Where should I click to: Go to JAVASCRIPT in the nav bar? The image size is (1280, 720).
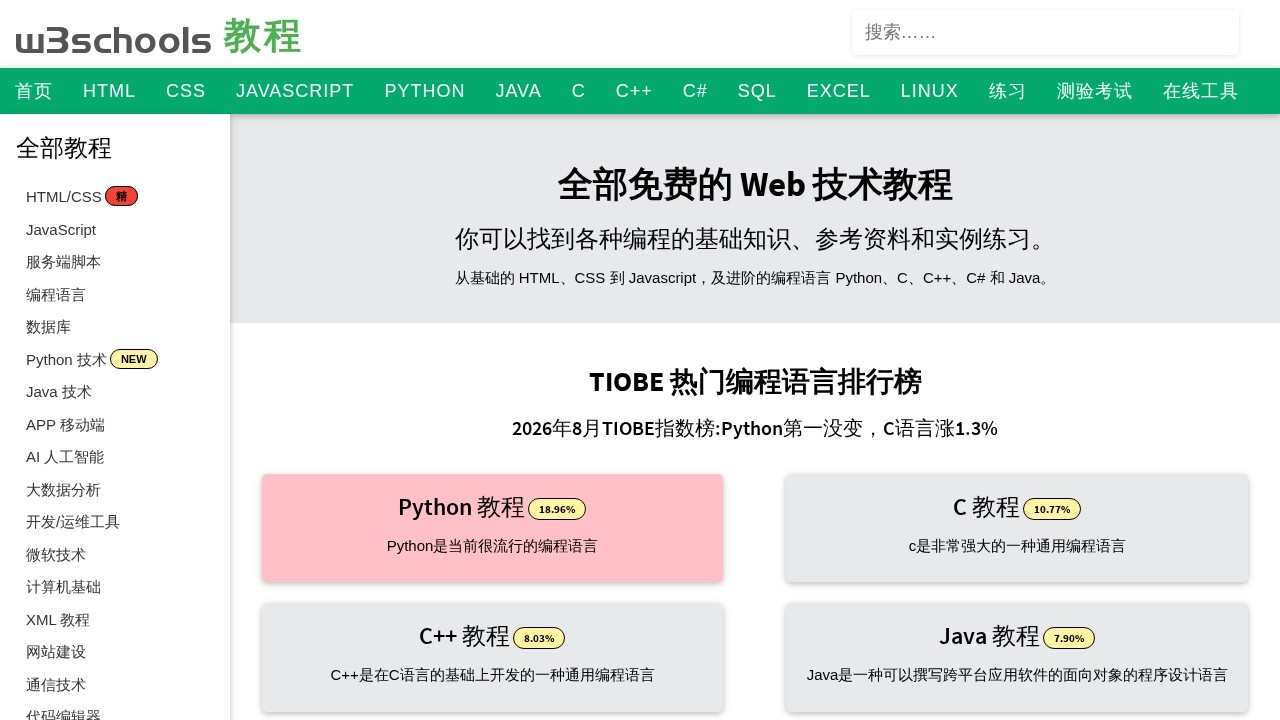[x=295, y=91]
